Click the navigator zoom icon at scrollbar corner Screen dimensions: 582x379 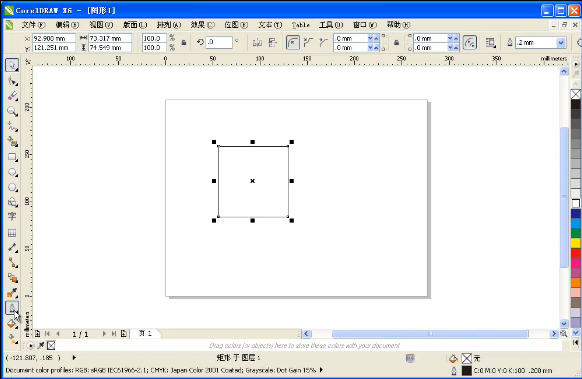coord(563,333)
